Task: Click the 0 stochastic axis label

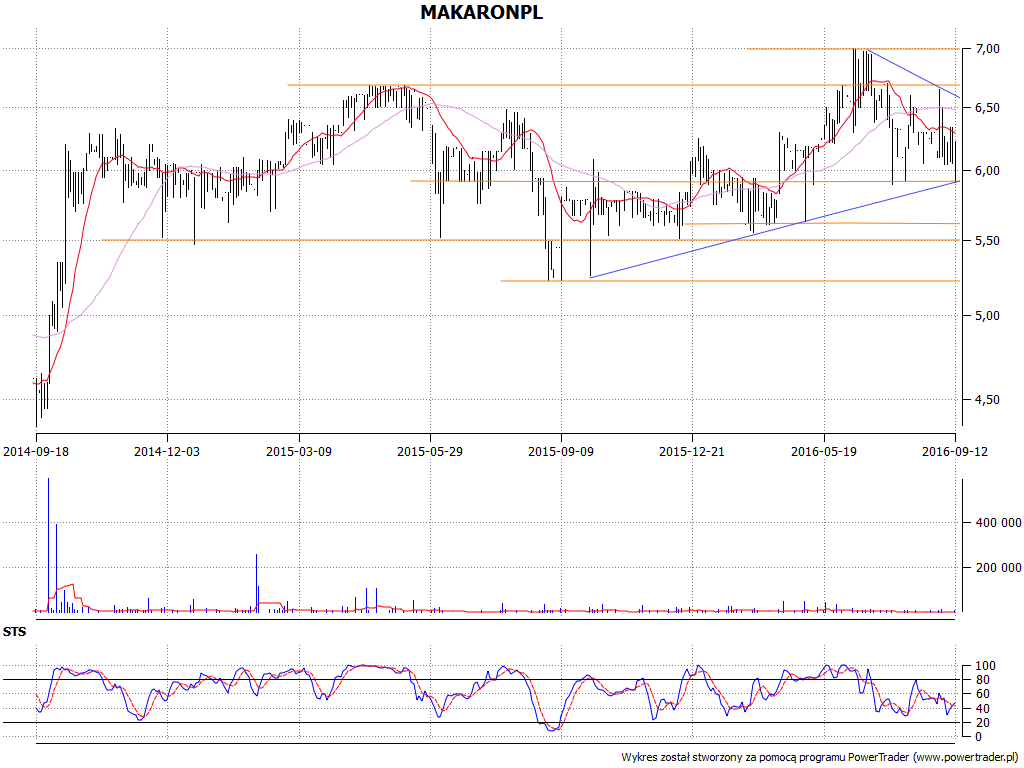Action: 979,737
